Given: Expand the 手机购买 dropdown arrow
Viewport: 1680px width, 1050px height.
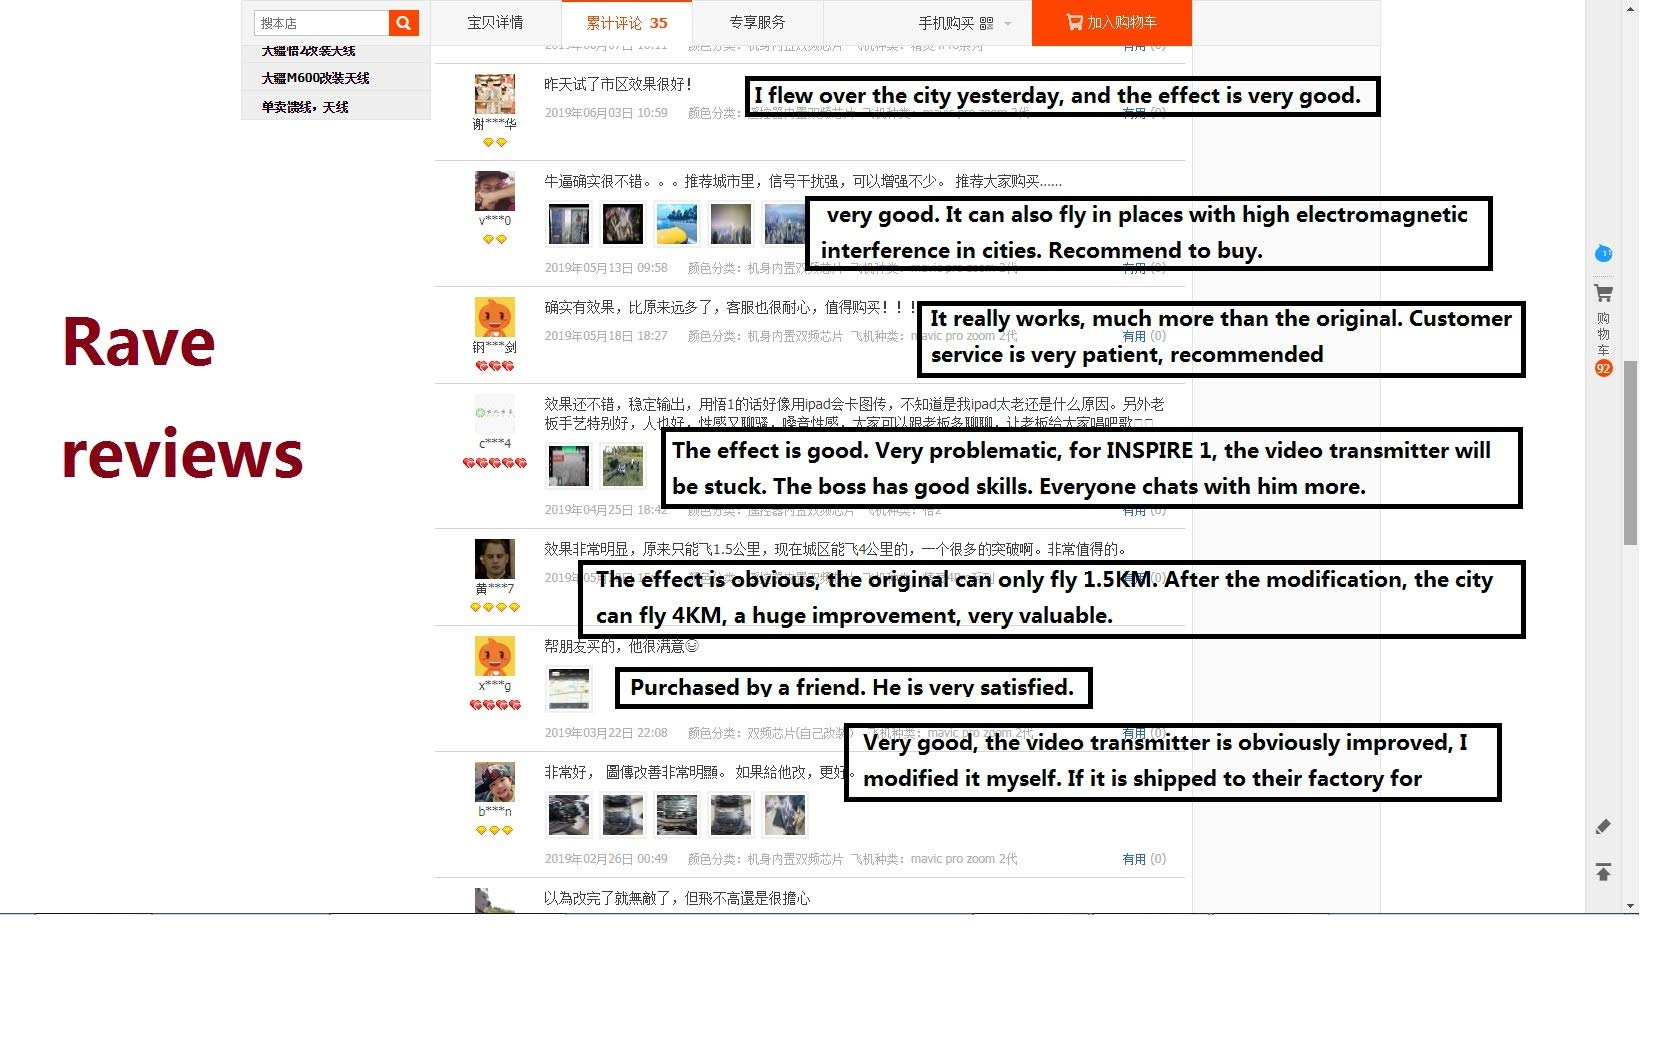Looking at the screenshot, I should coord(1008,24).
